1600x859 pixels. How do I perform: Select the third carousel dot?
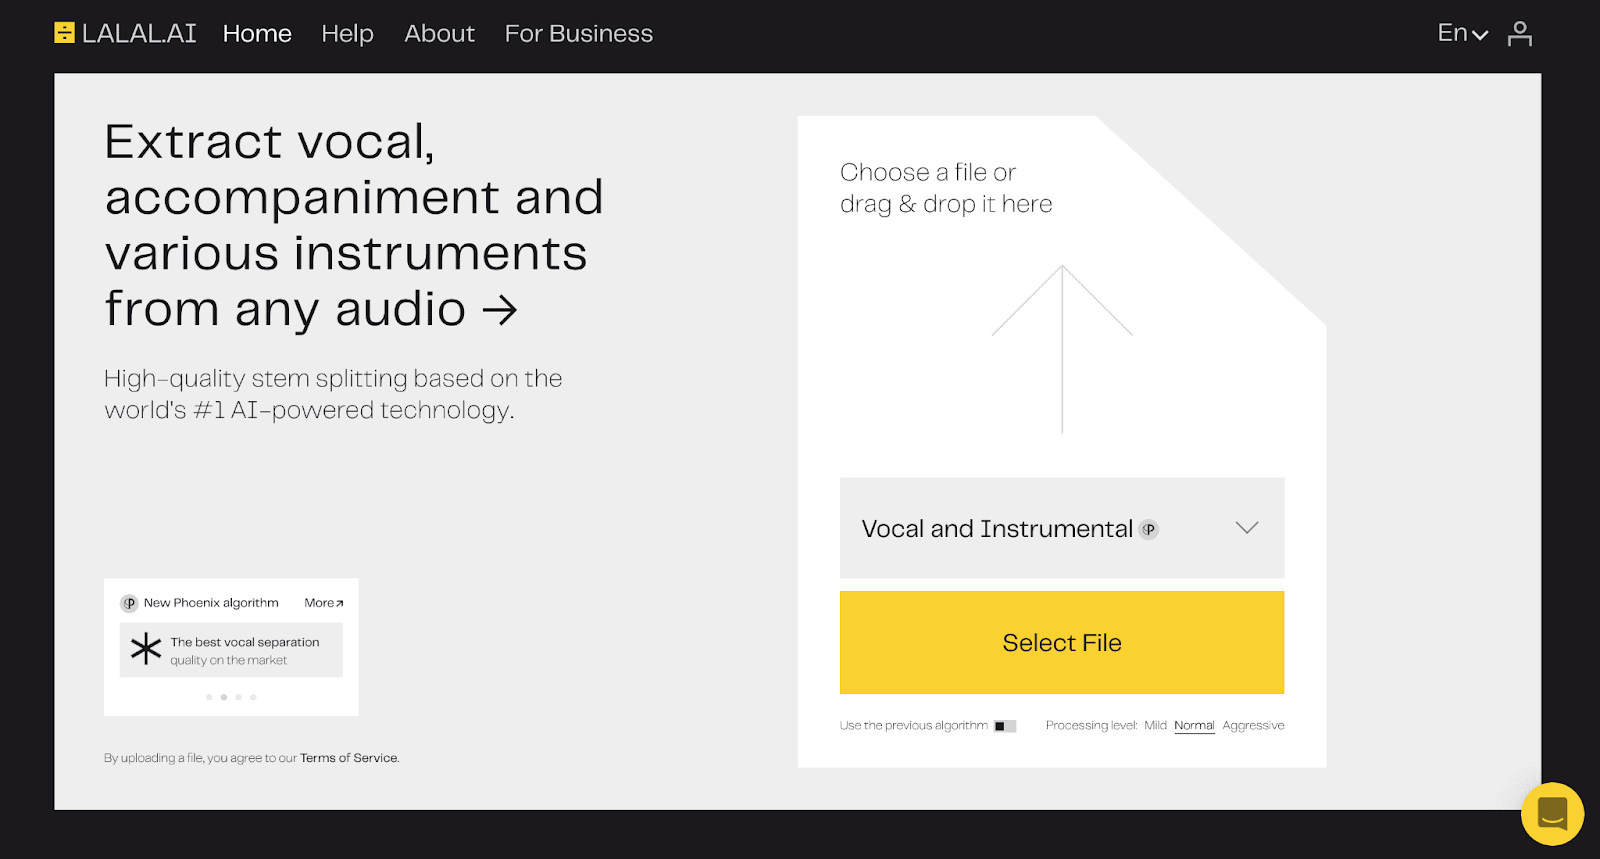tap(238, 697)
